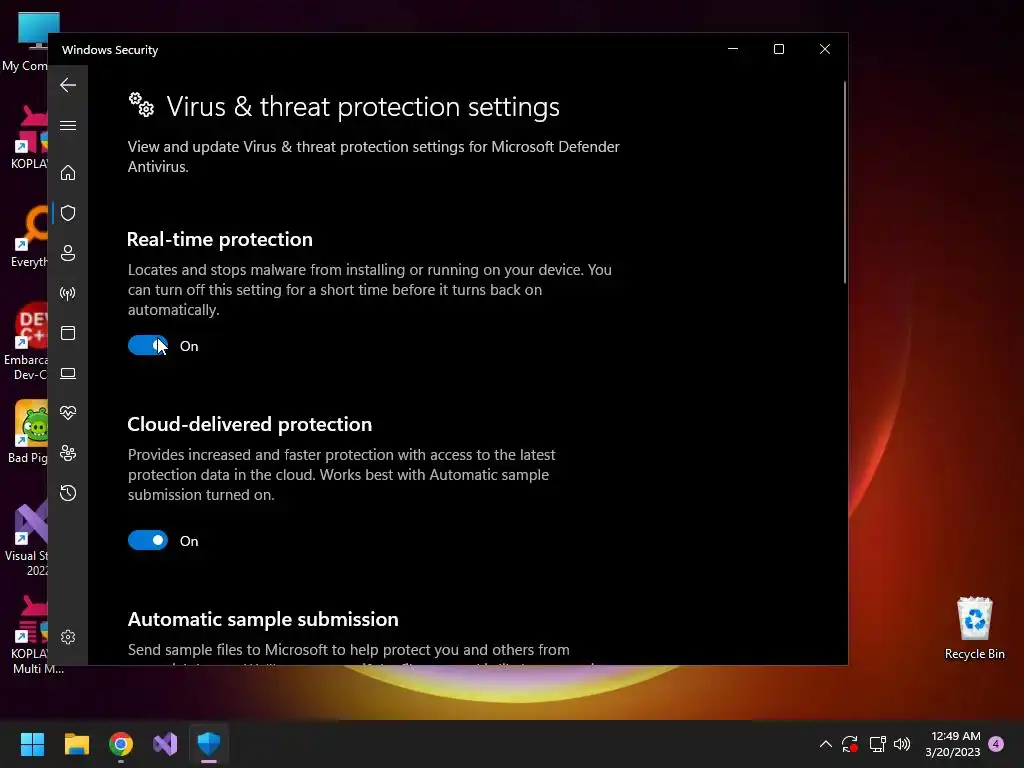Open the Windows Start button

point(32,744)
